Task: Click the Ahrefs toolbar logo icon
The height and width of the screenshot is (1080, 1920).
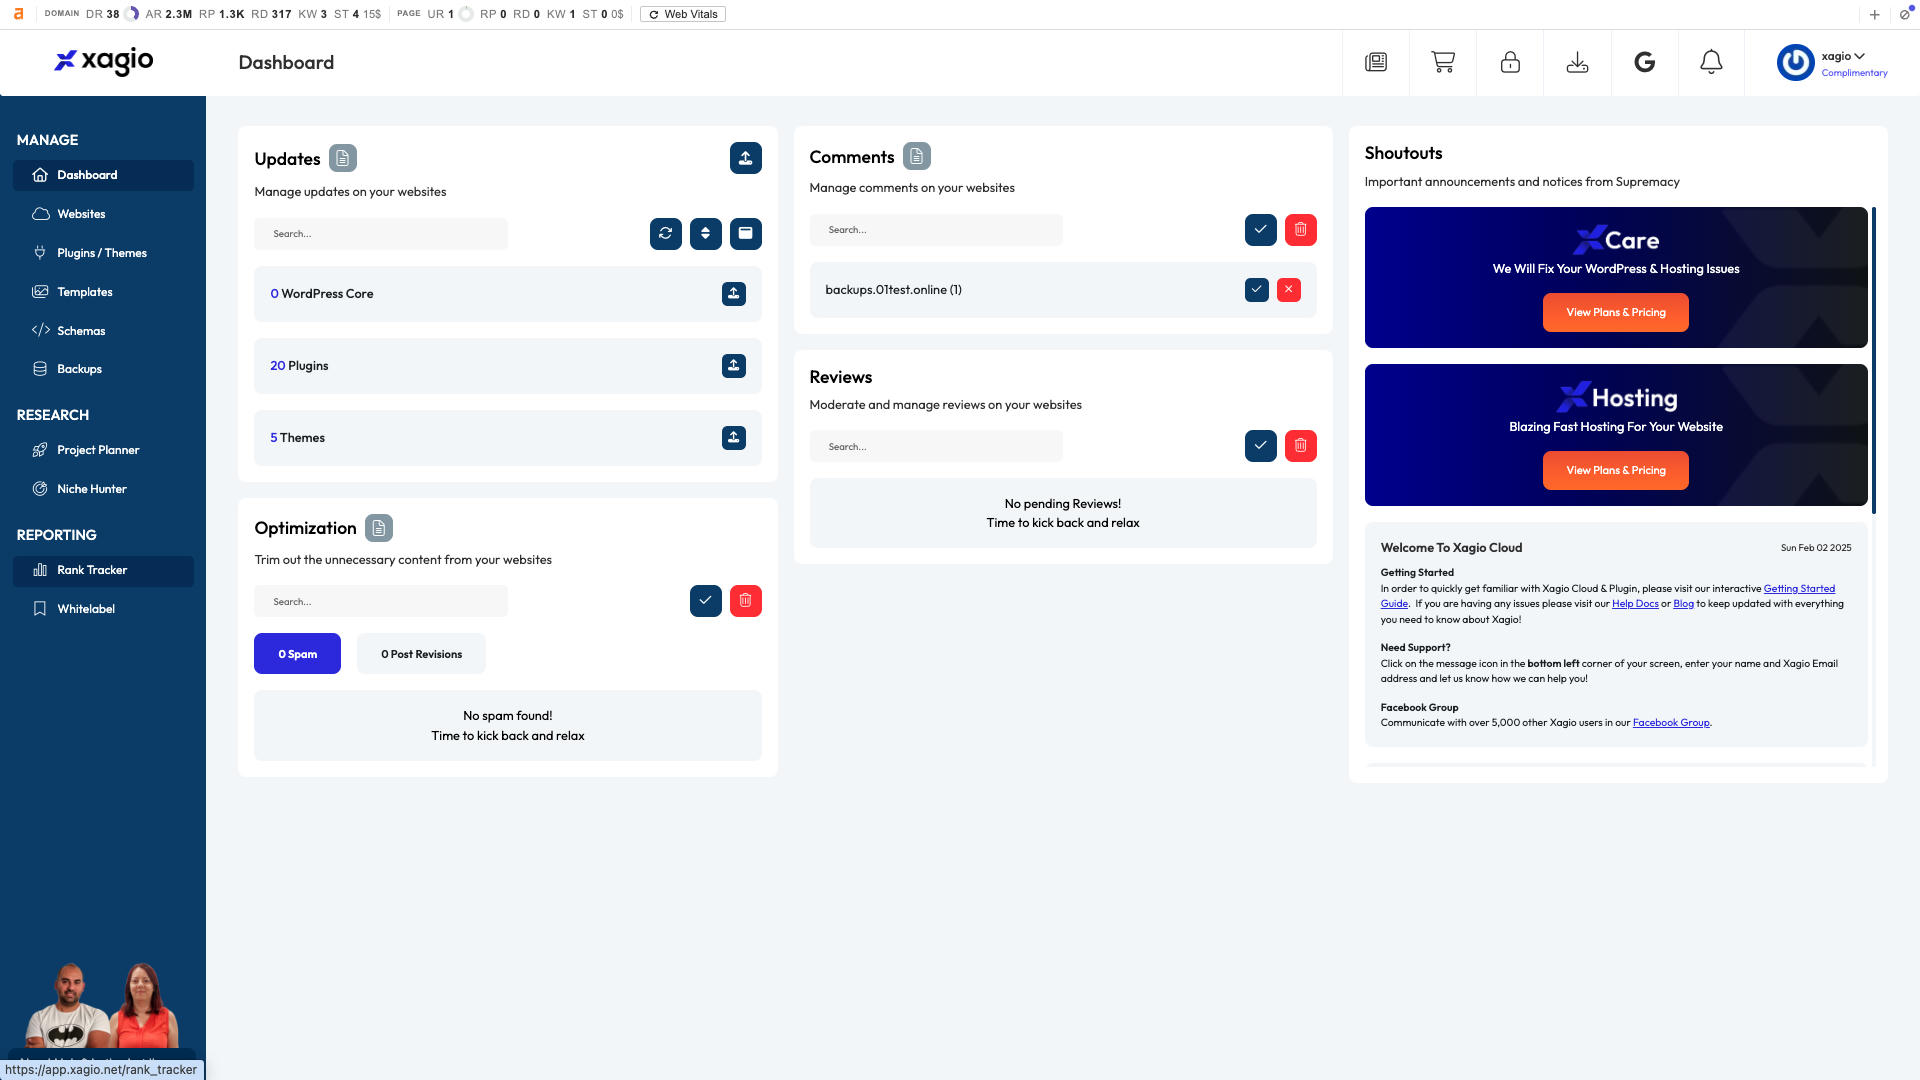Action: coord(18,14)
